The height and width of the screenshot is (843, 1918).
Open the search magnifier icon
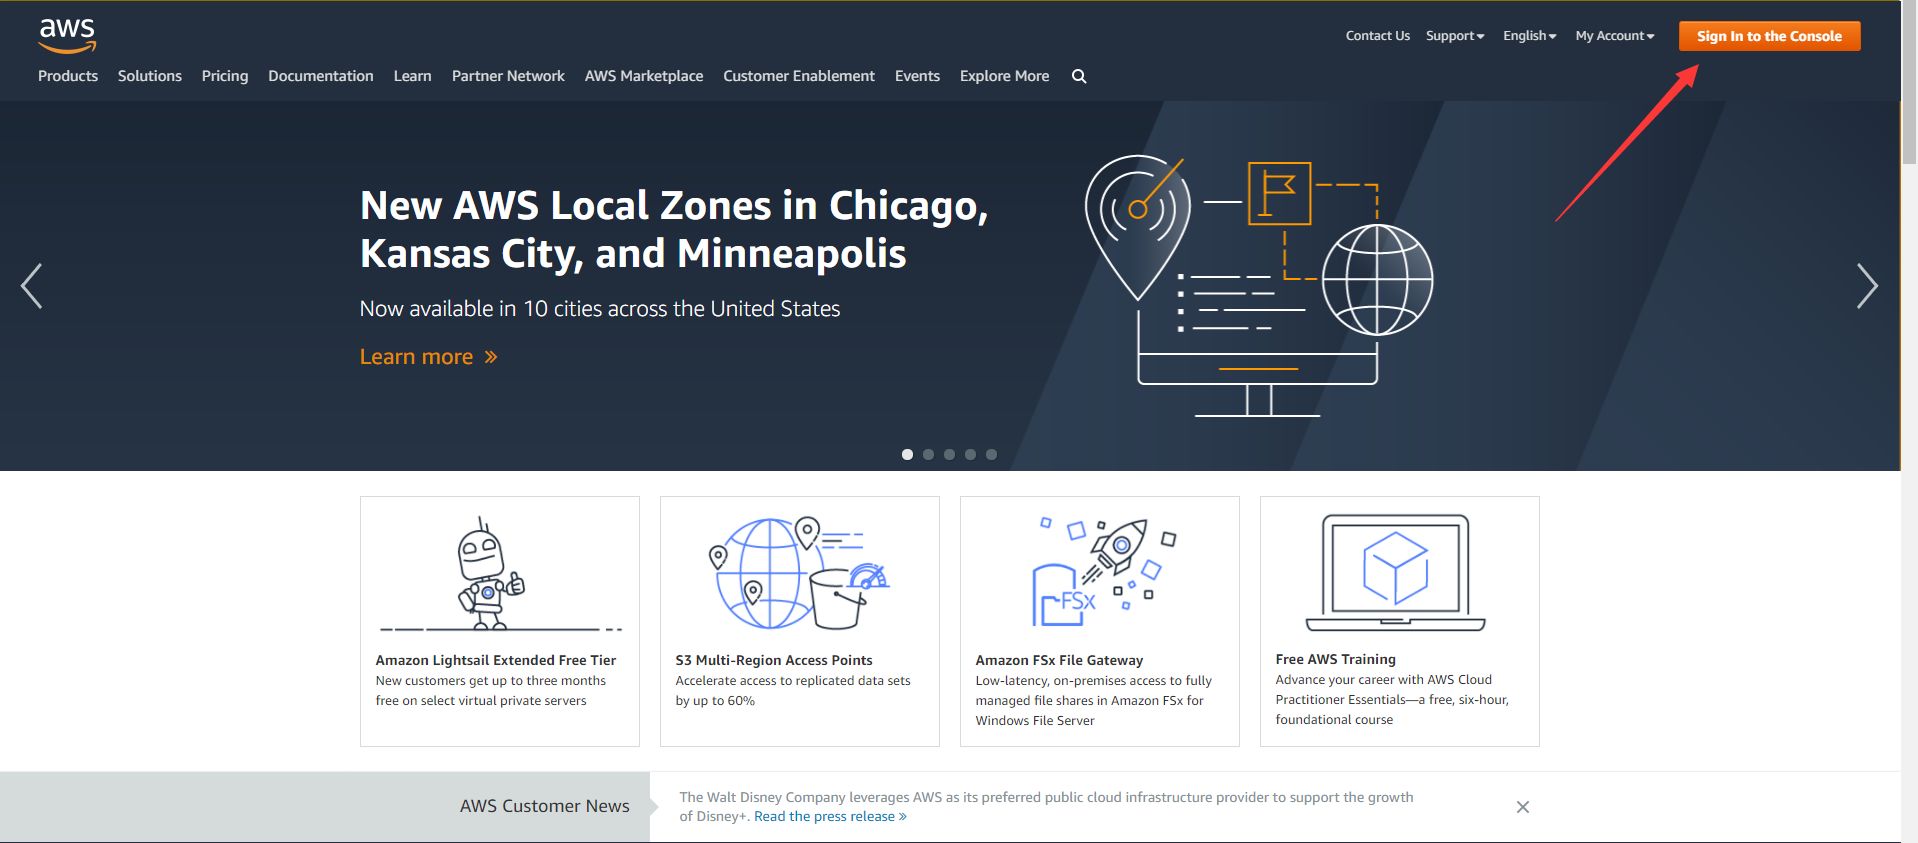click(1079, 76)
